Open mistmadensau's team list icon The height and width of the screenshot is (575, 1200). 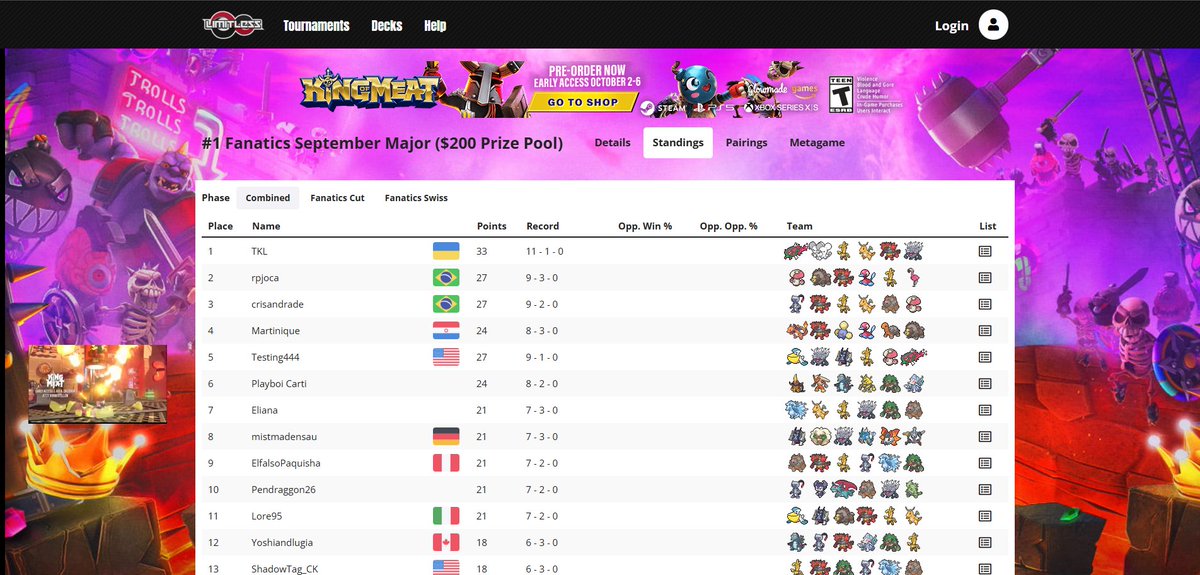click(x=984, y=436)
